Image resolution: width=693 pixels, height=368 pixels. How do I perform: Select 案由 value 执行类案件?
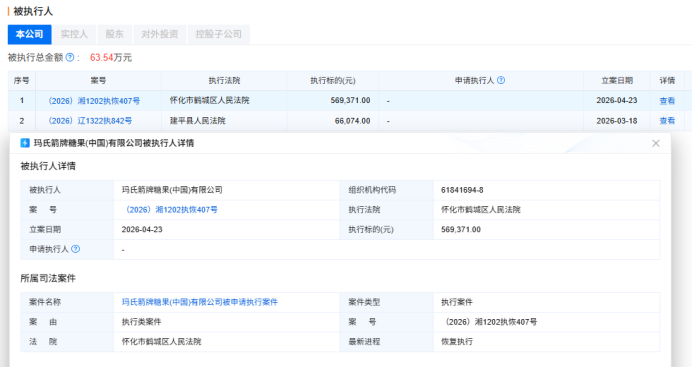(141, 322)
